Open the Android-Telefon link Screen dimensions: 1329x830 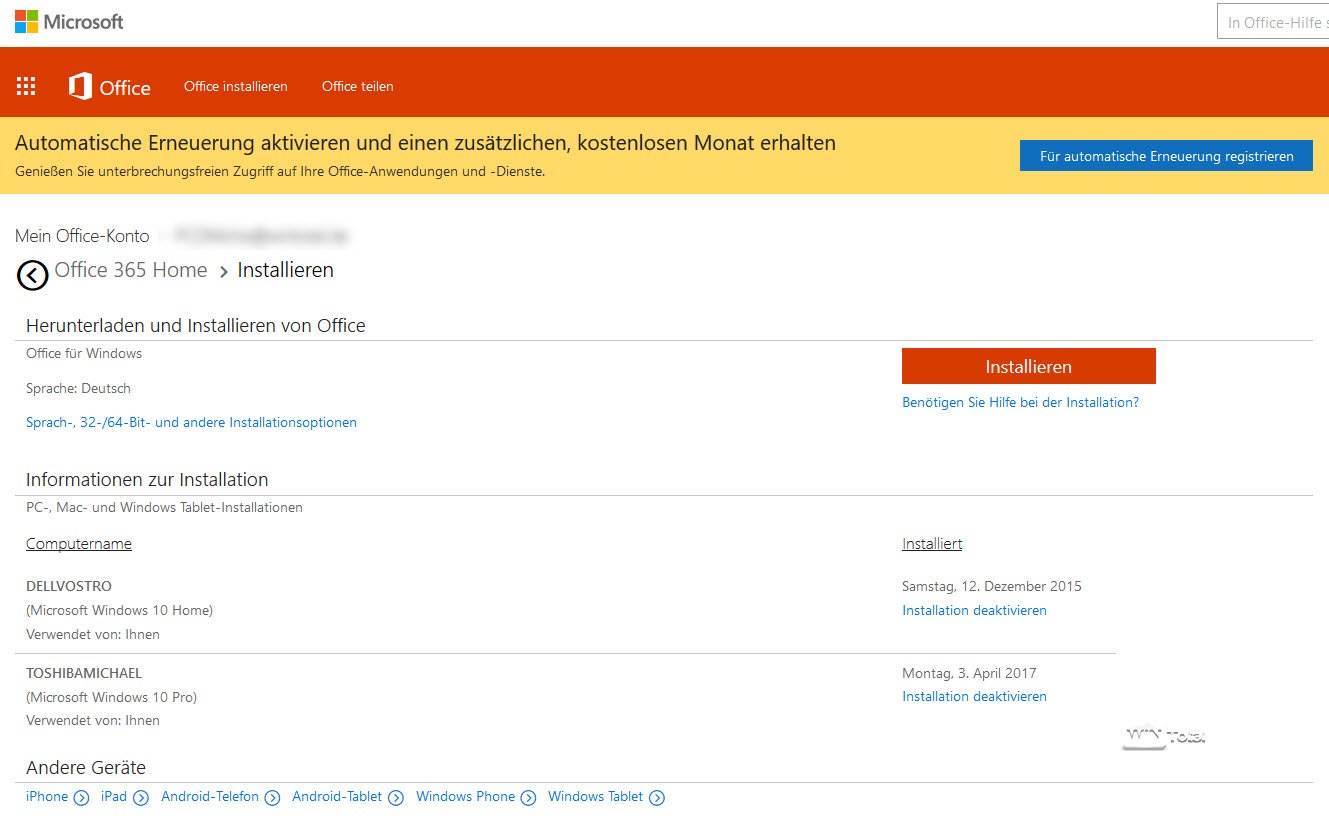(210, 797)
